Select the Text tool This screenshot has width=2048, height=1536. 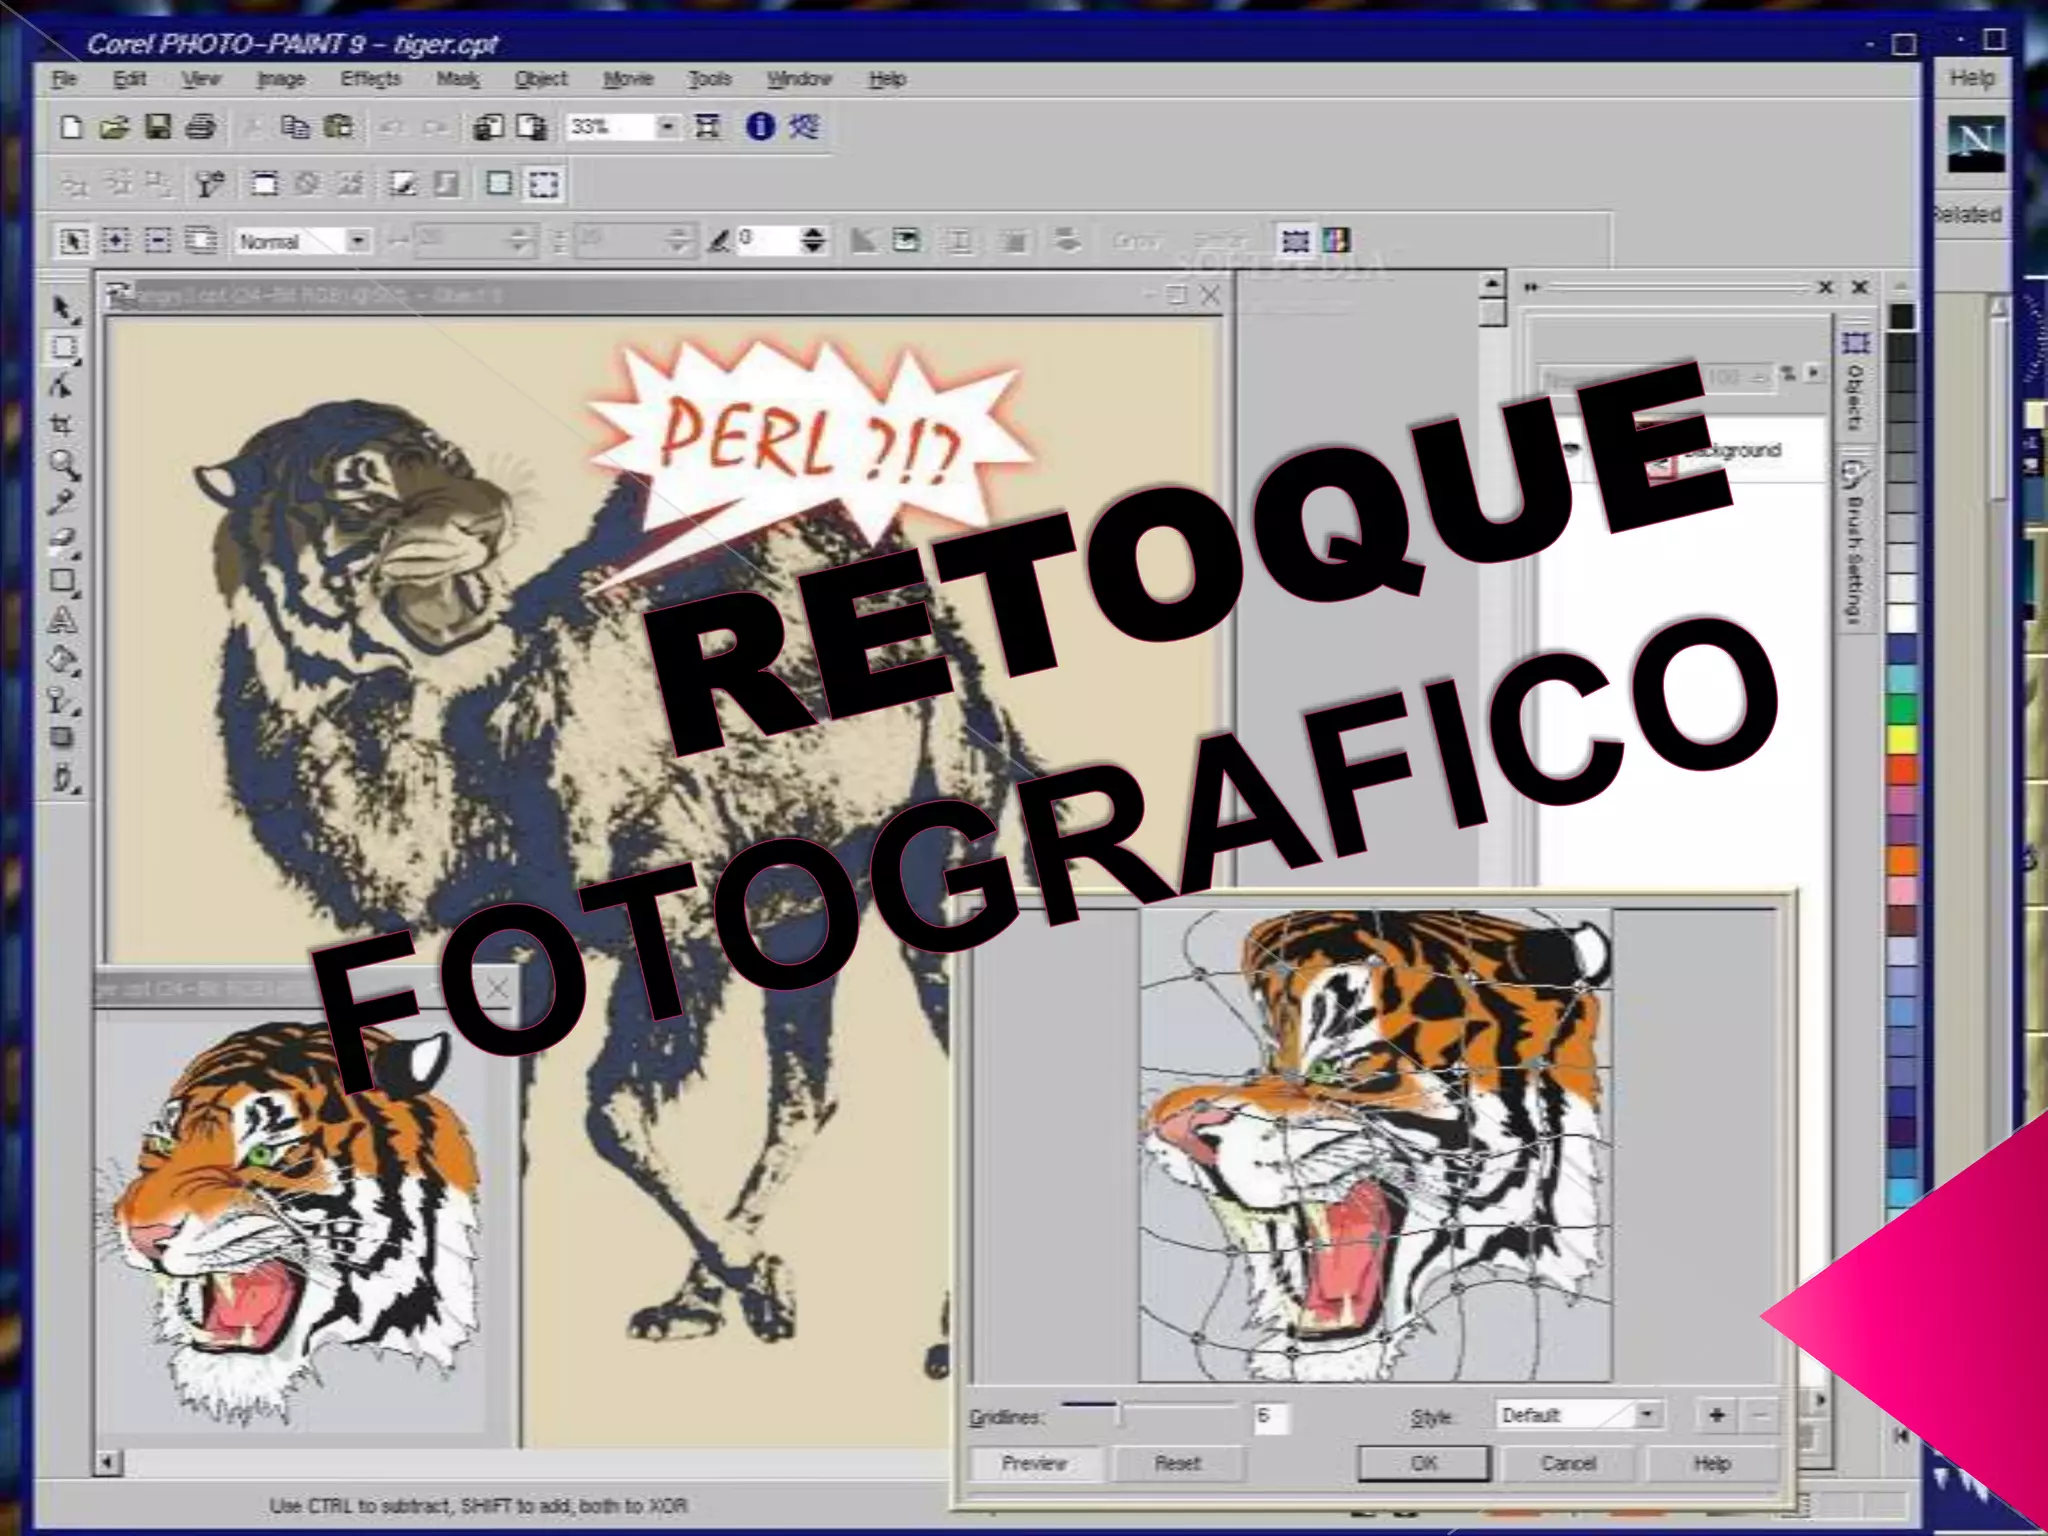(x=62, y=620)
